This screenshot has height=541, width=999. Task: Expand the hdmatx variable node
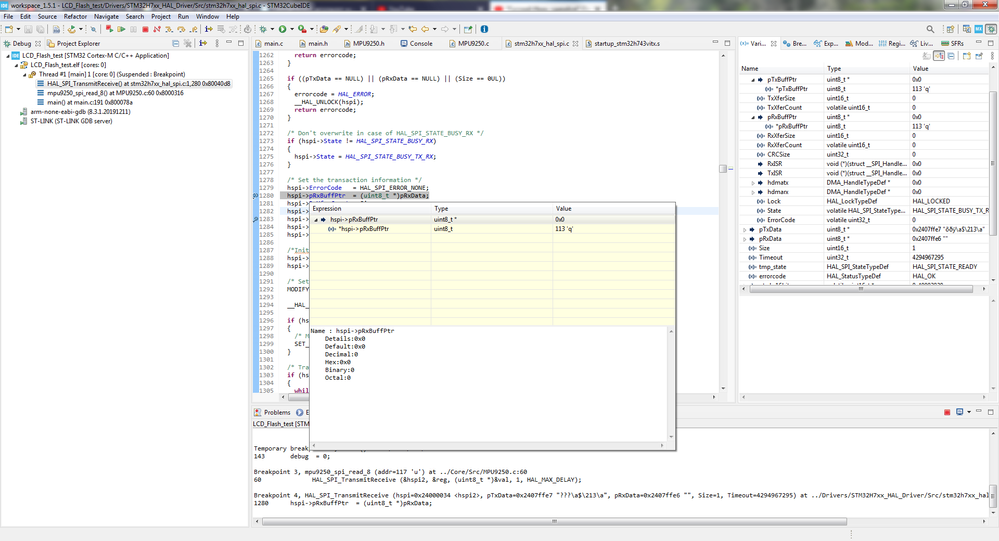[753, 183]
